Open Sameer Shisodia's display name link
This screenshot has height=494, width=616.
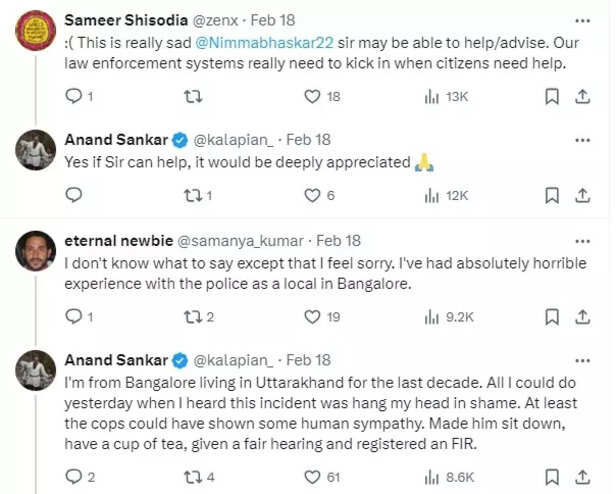pyautogui.click(x=125, y=19)
